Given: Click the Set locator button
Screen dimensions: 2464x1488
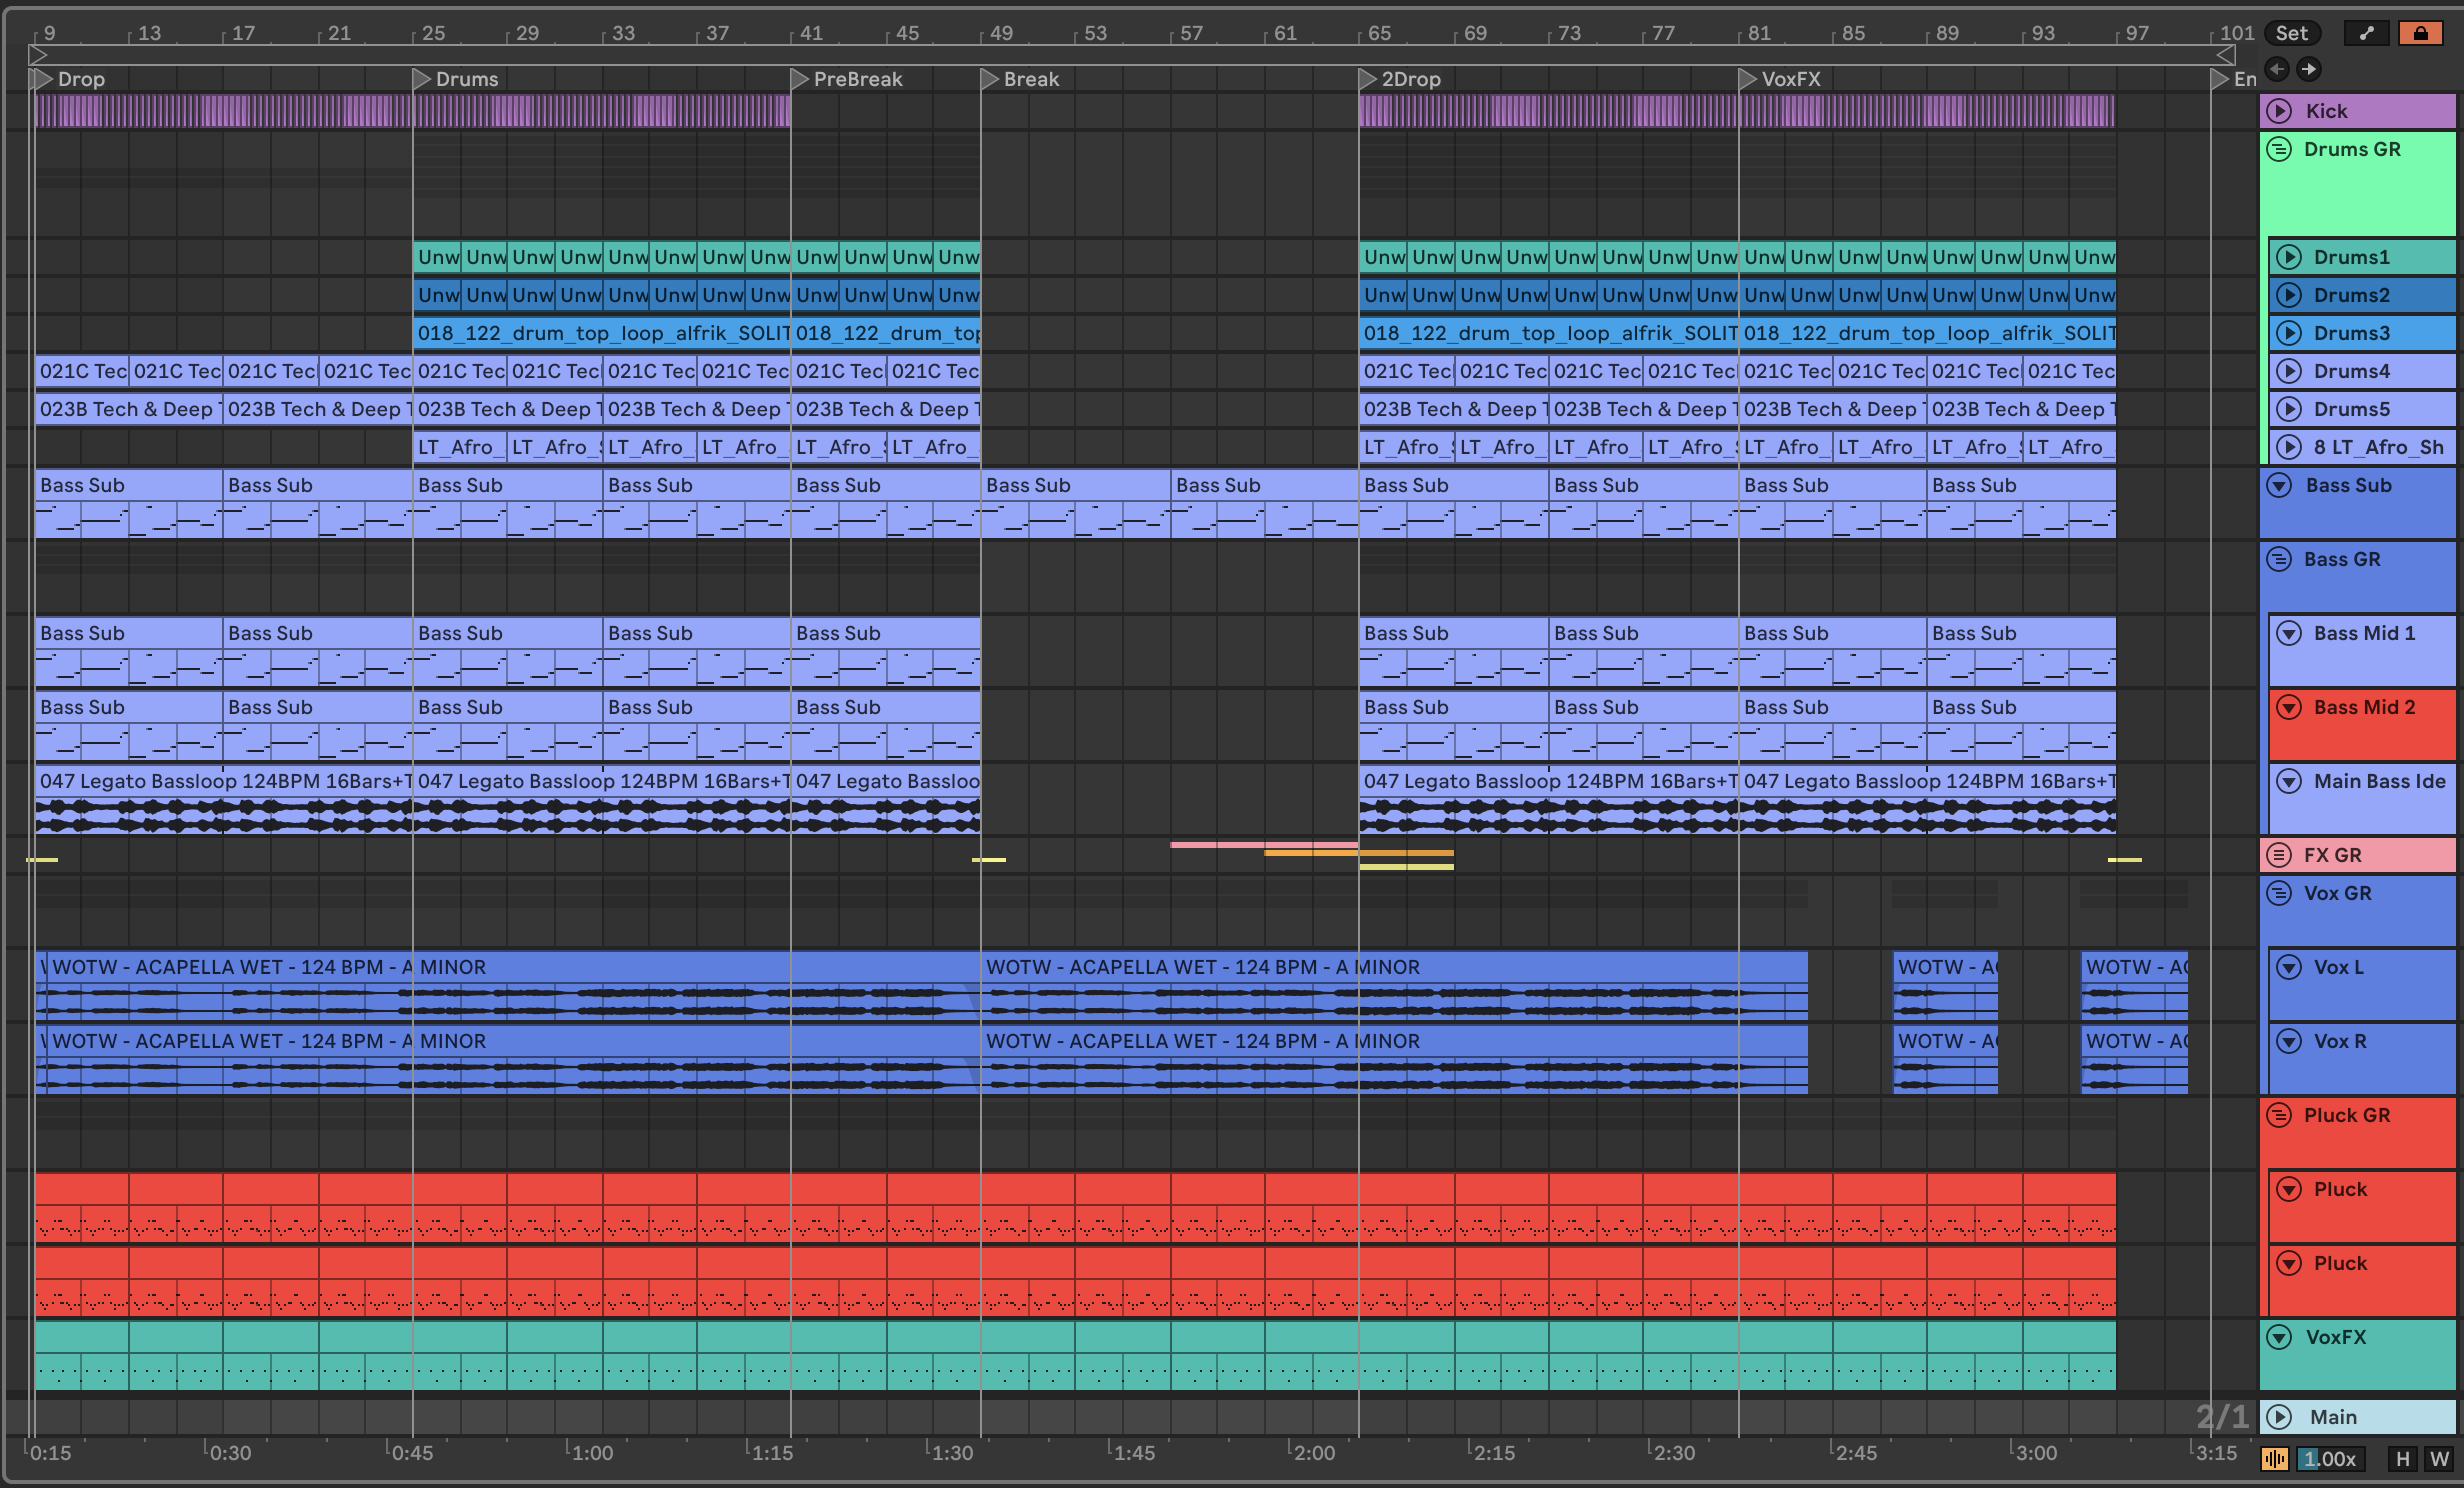Looking at the screenshot, I should (2291, 33).
